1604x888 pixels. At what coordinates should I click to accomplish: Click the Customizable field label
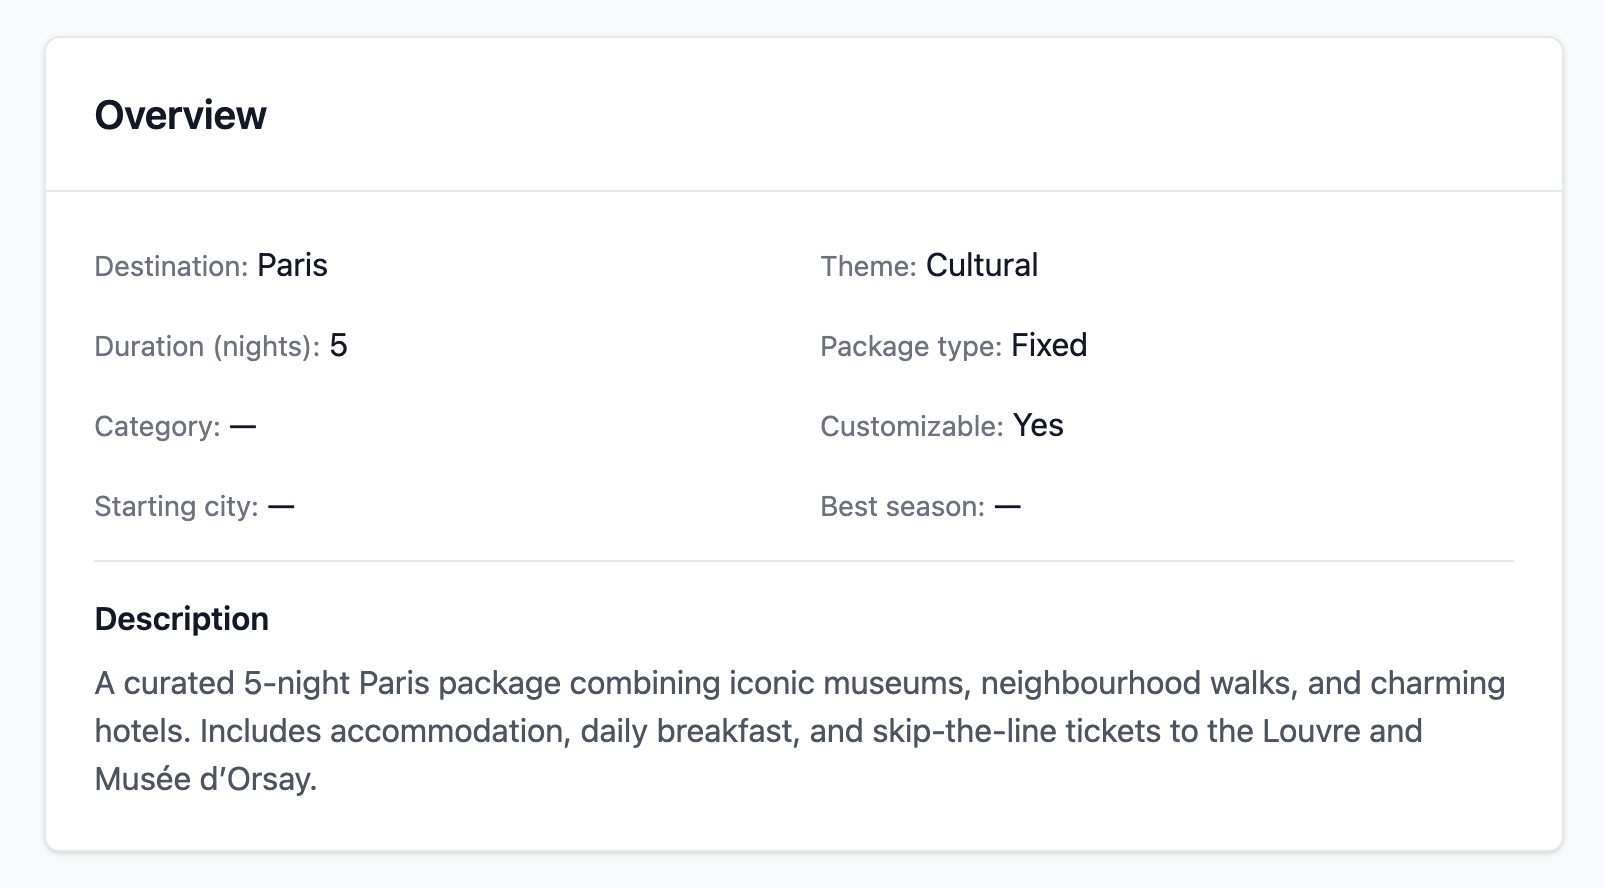click(x=911, y=426)
